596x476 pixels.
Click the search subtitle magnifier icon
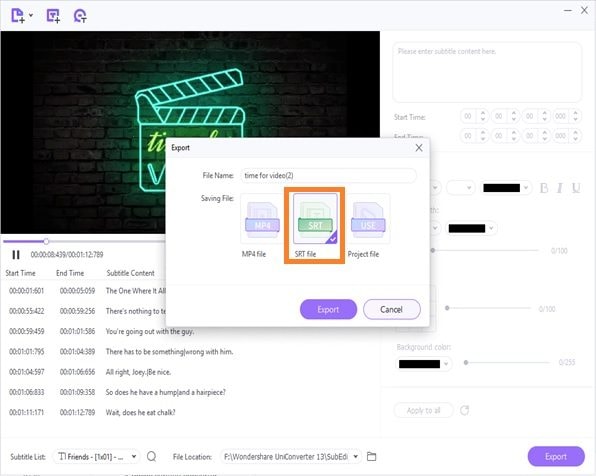(151, 456)
